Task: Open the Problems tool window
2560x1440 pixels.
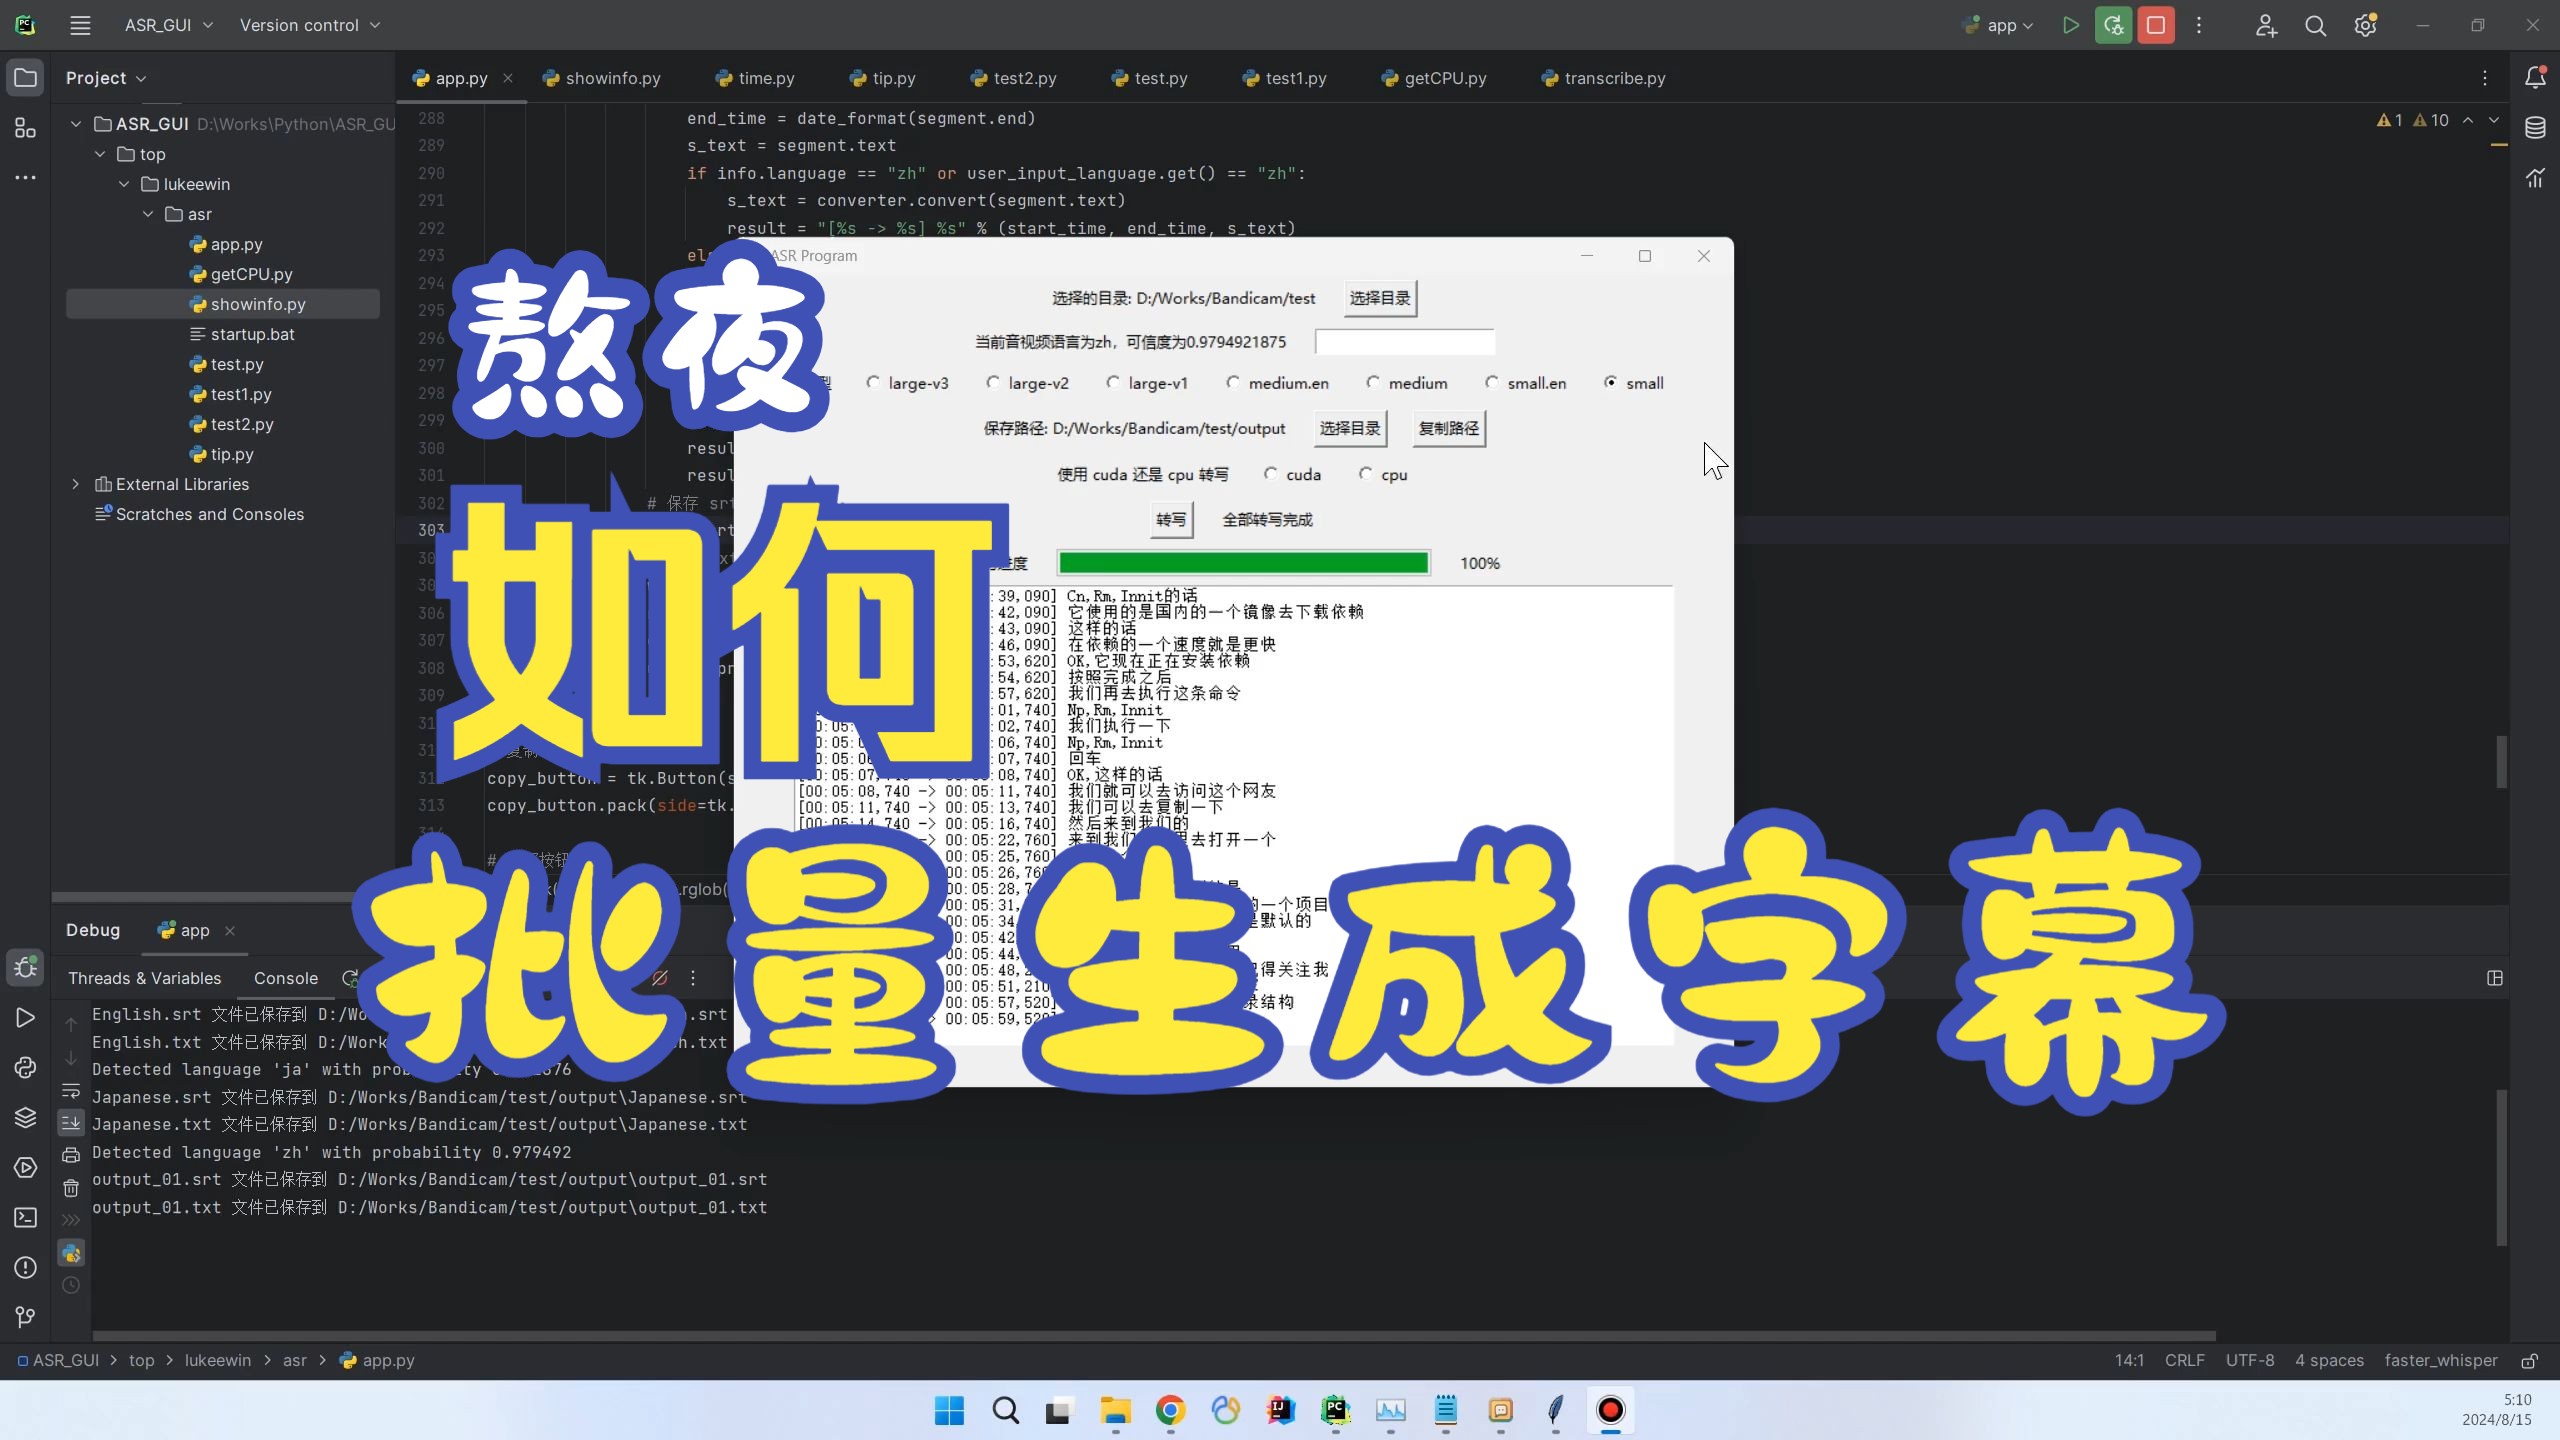Action: click(25, 1267)
